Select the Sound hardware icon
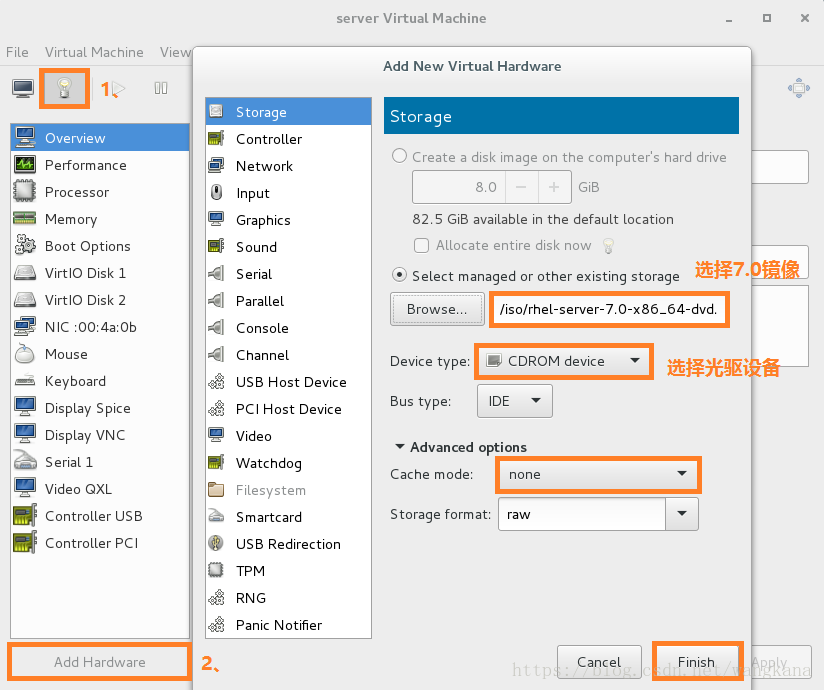The height and width of the screenshot is (690, 824). [216, 247]
